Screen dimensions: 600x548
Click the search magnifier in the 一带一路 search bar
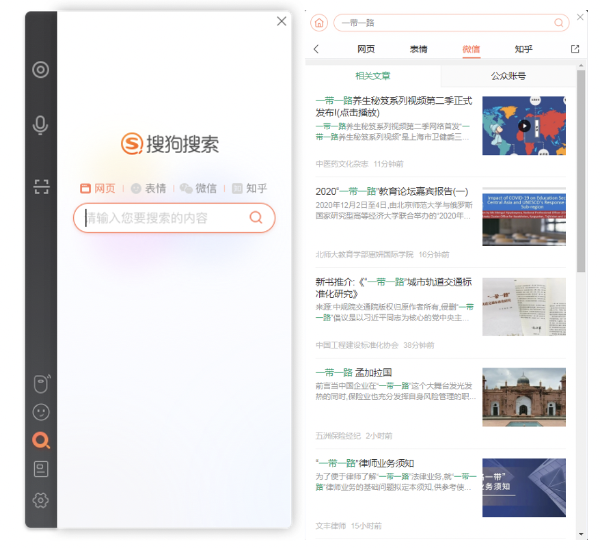pos(559,23)
